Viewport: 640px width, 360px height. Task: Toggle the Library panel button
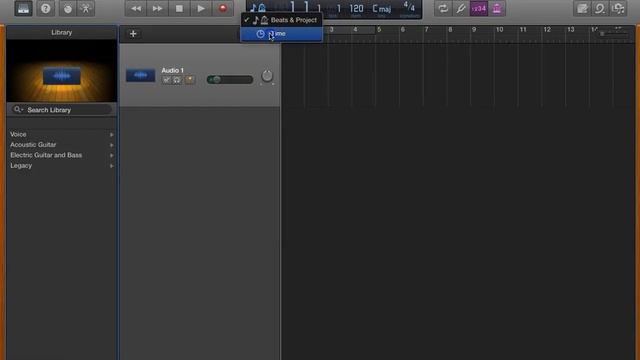[x=23, y=9]
